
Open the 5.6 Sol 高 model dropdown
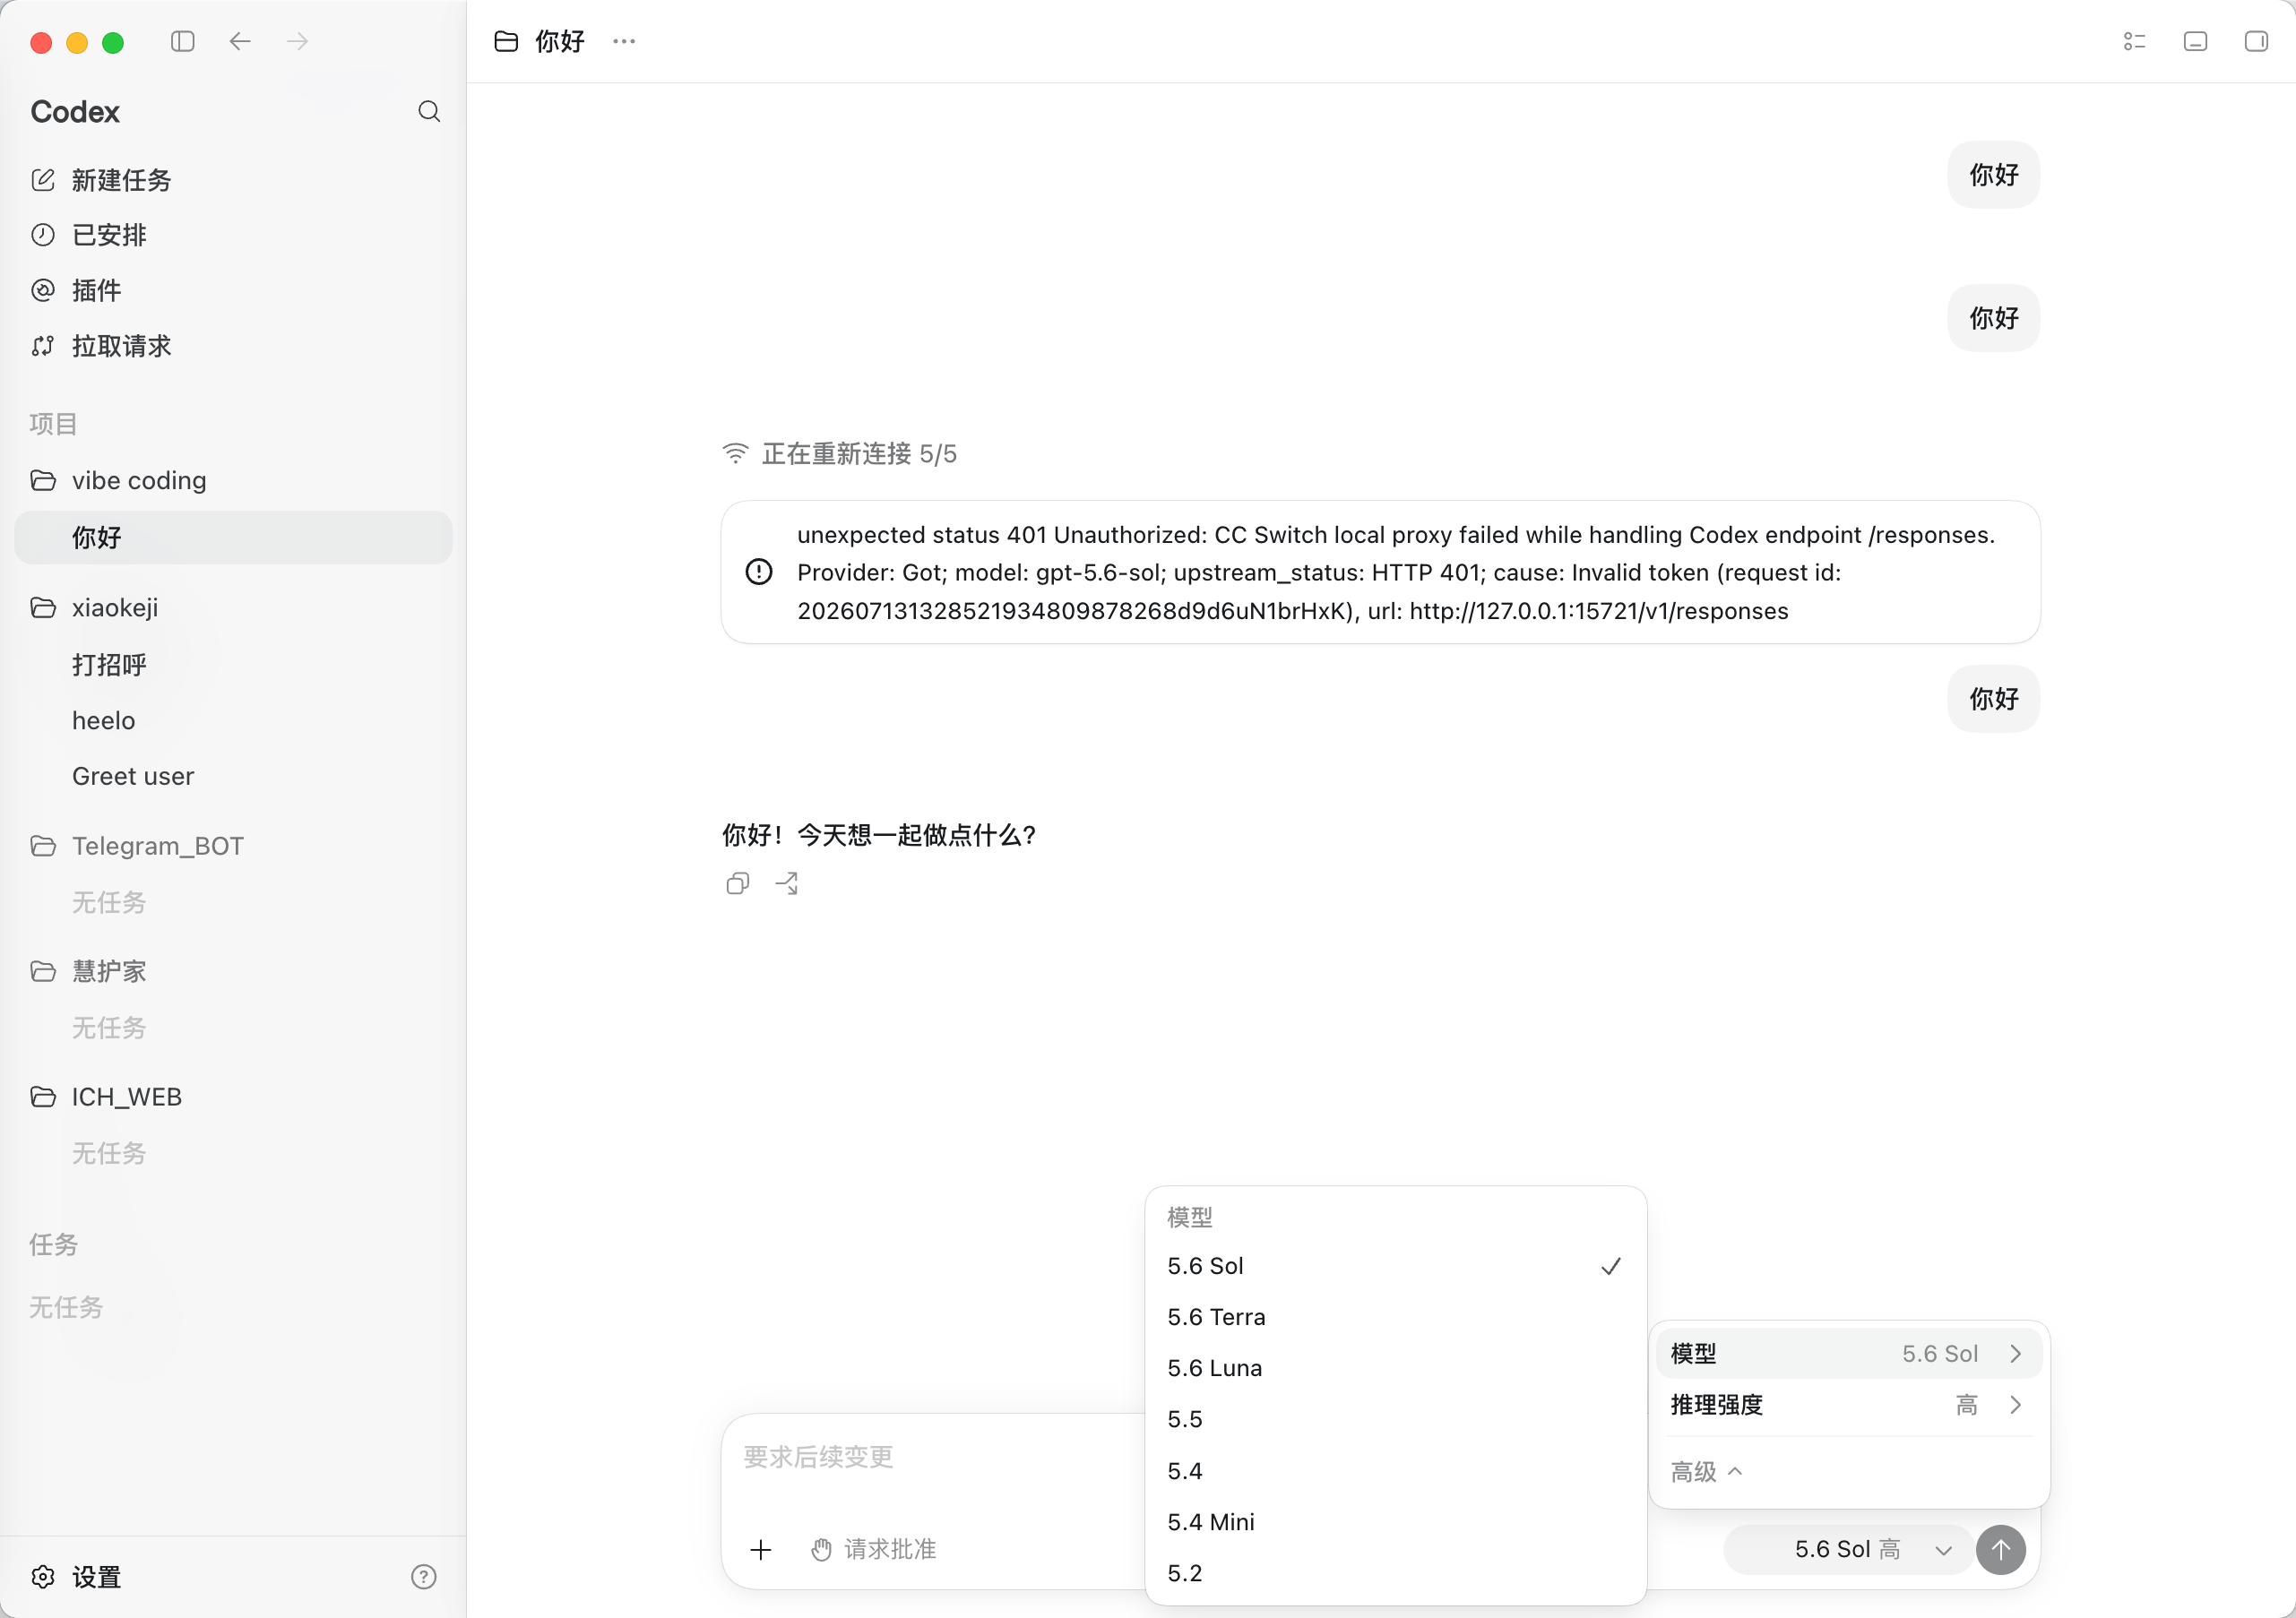(1849, 1550)
